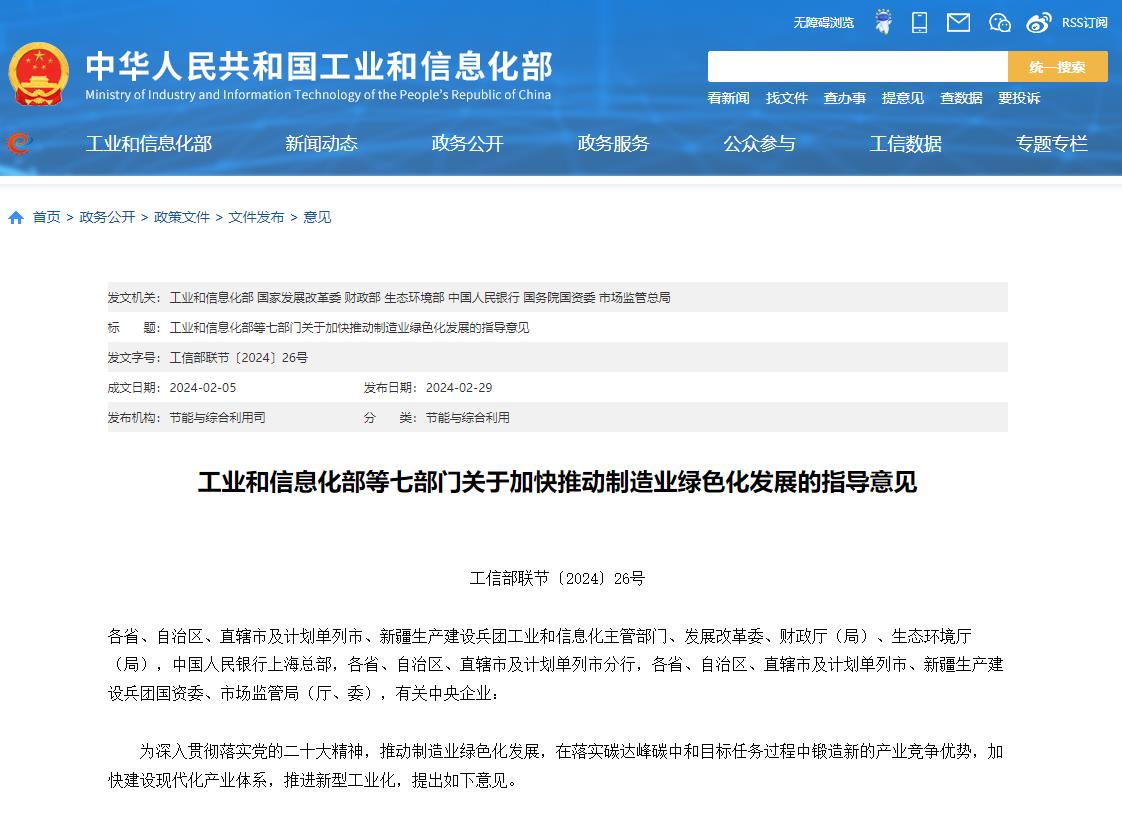
Task: Select the 提意见 quick link
Action: coord(902,98)
